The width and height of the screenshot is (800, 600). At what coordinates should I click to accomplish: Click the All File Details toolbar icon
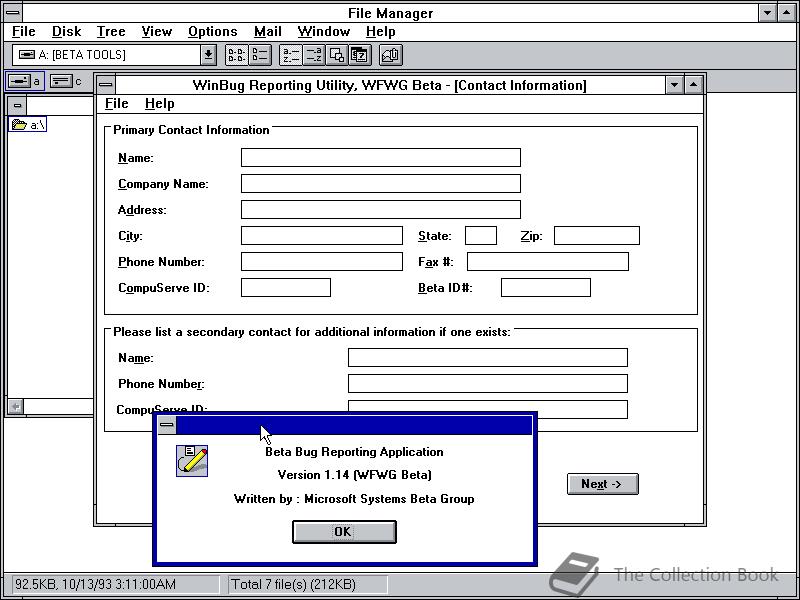(260, 55)
